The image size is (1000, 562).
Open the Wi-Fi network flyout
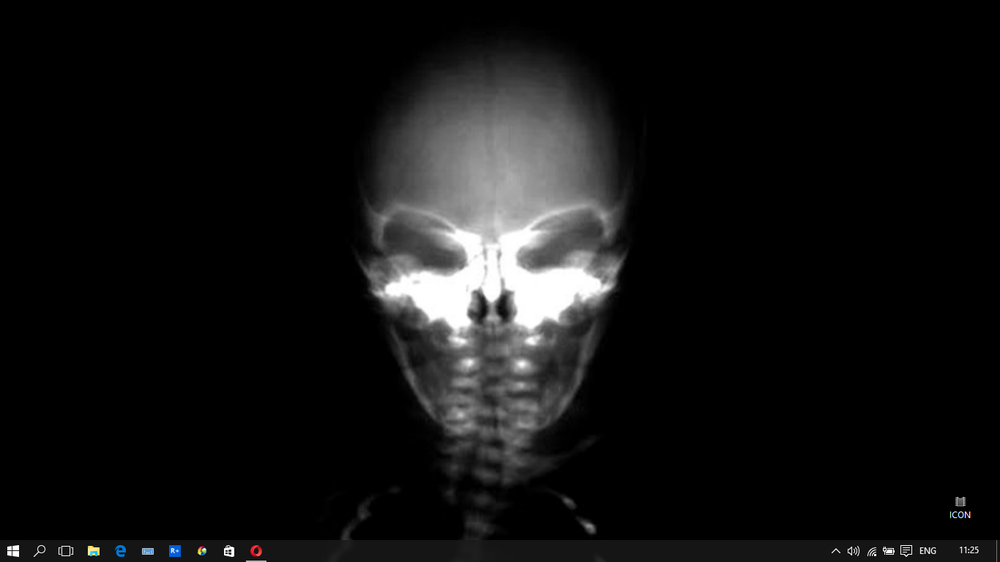pos(871,551)
